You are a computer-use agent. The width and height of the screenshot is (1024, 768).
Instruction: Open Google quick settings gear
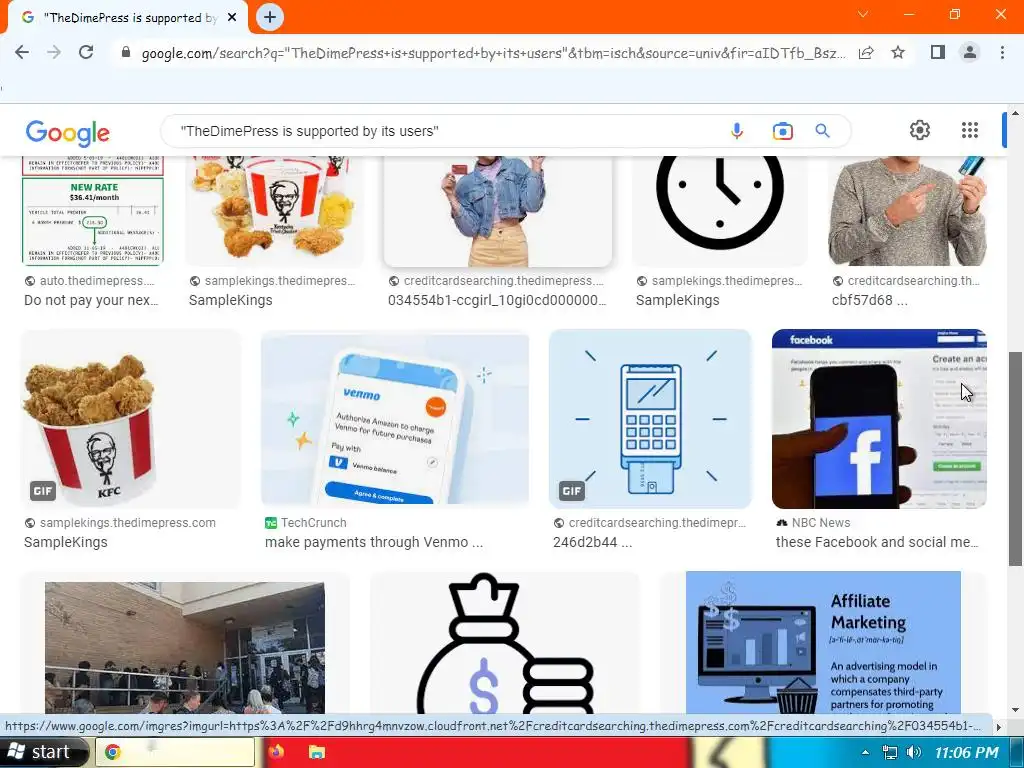pos(920,130)
